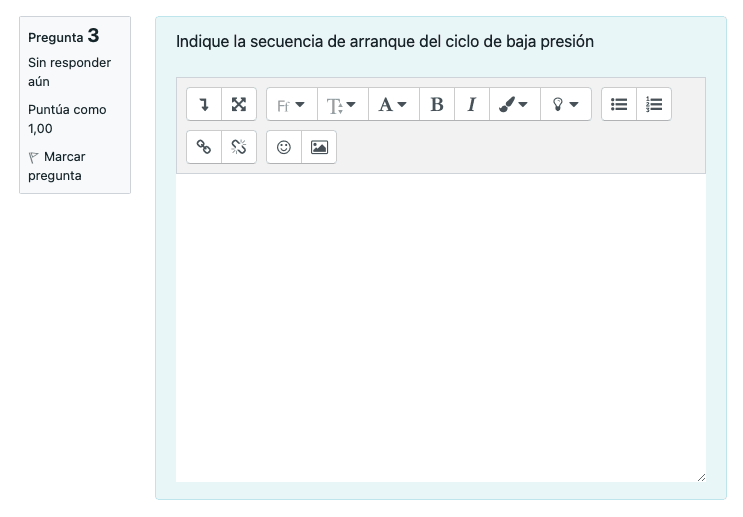Toggle bold formatting
This screenshot has width=743, height=517.
coord(437,104)
